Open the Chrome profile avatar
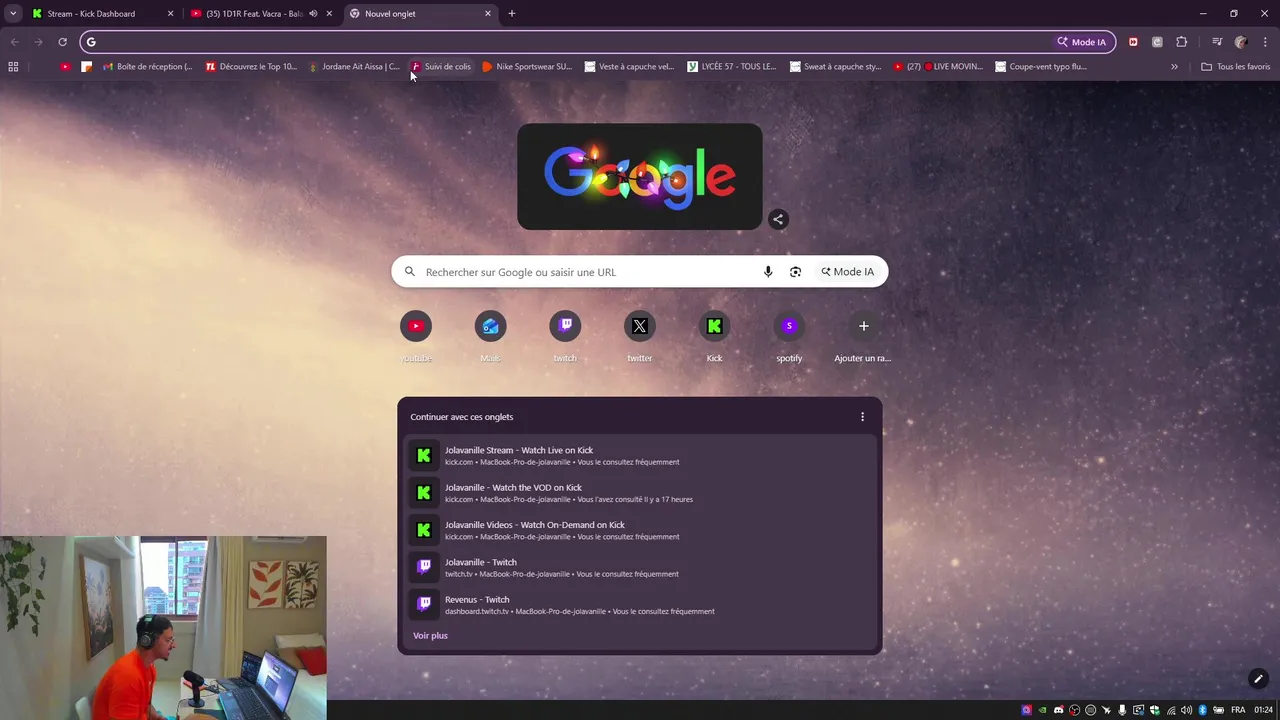1280x720 pixels. point(1241,42)
